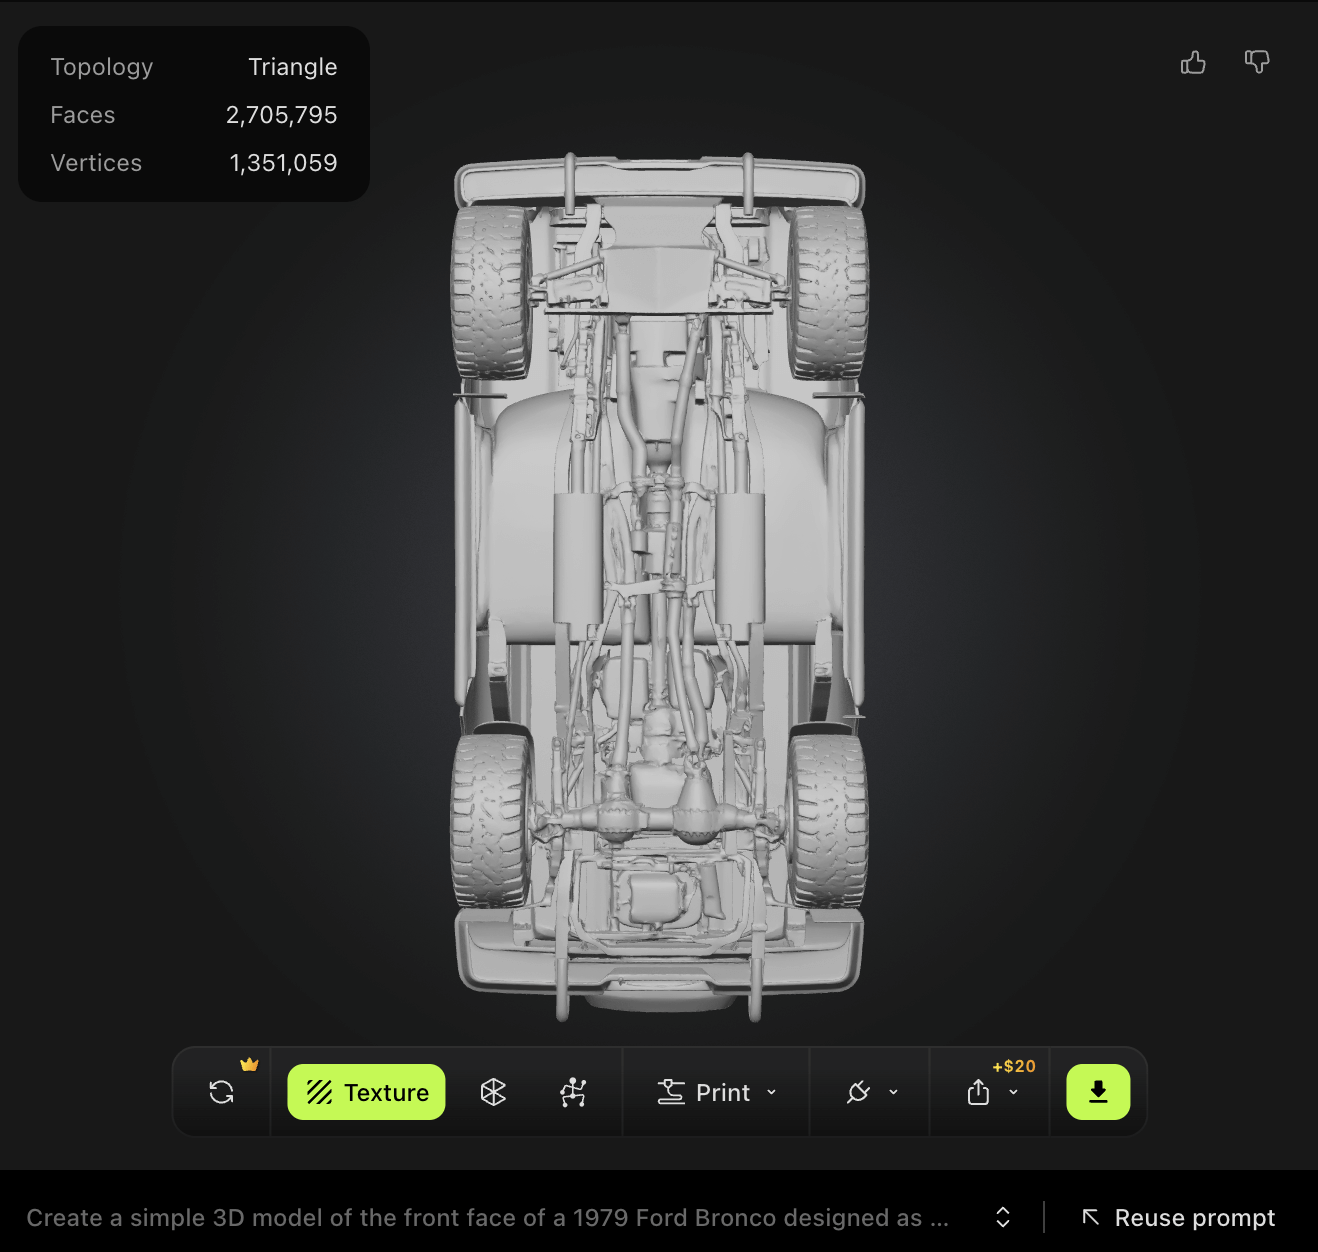1318x1252 pixels.
Task: Select the wireframe view icon
Action: tap(494, 1092)
